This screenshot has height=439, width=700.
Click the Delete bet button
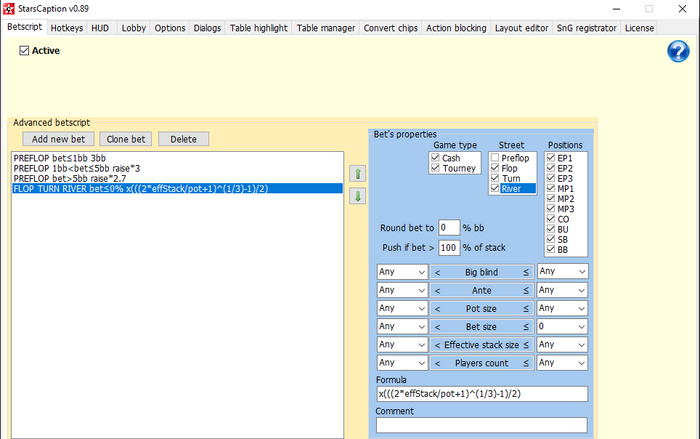click(183, 139)
